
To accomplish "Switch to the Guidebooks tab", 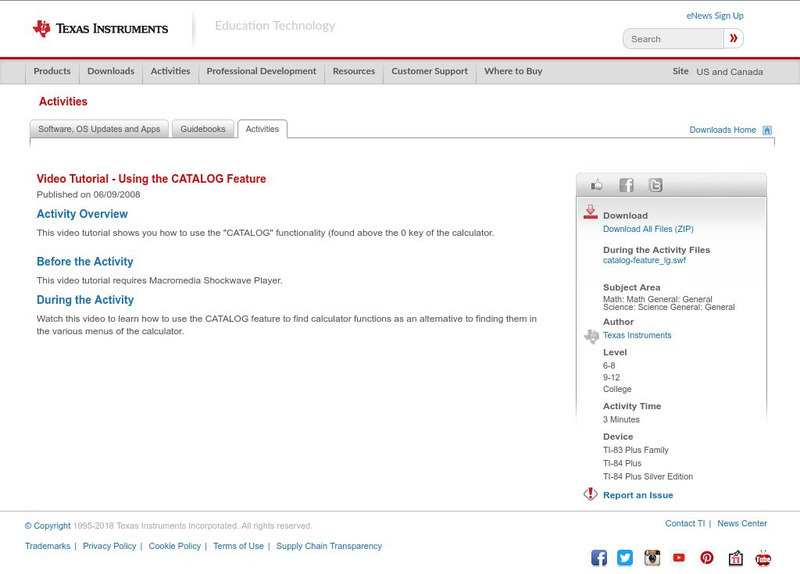I will coord(203,129).
